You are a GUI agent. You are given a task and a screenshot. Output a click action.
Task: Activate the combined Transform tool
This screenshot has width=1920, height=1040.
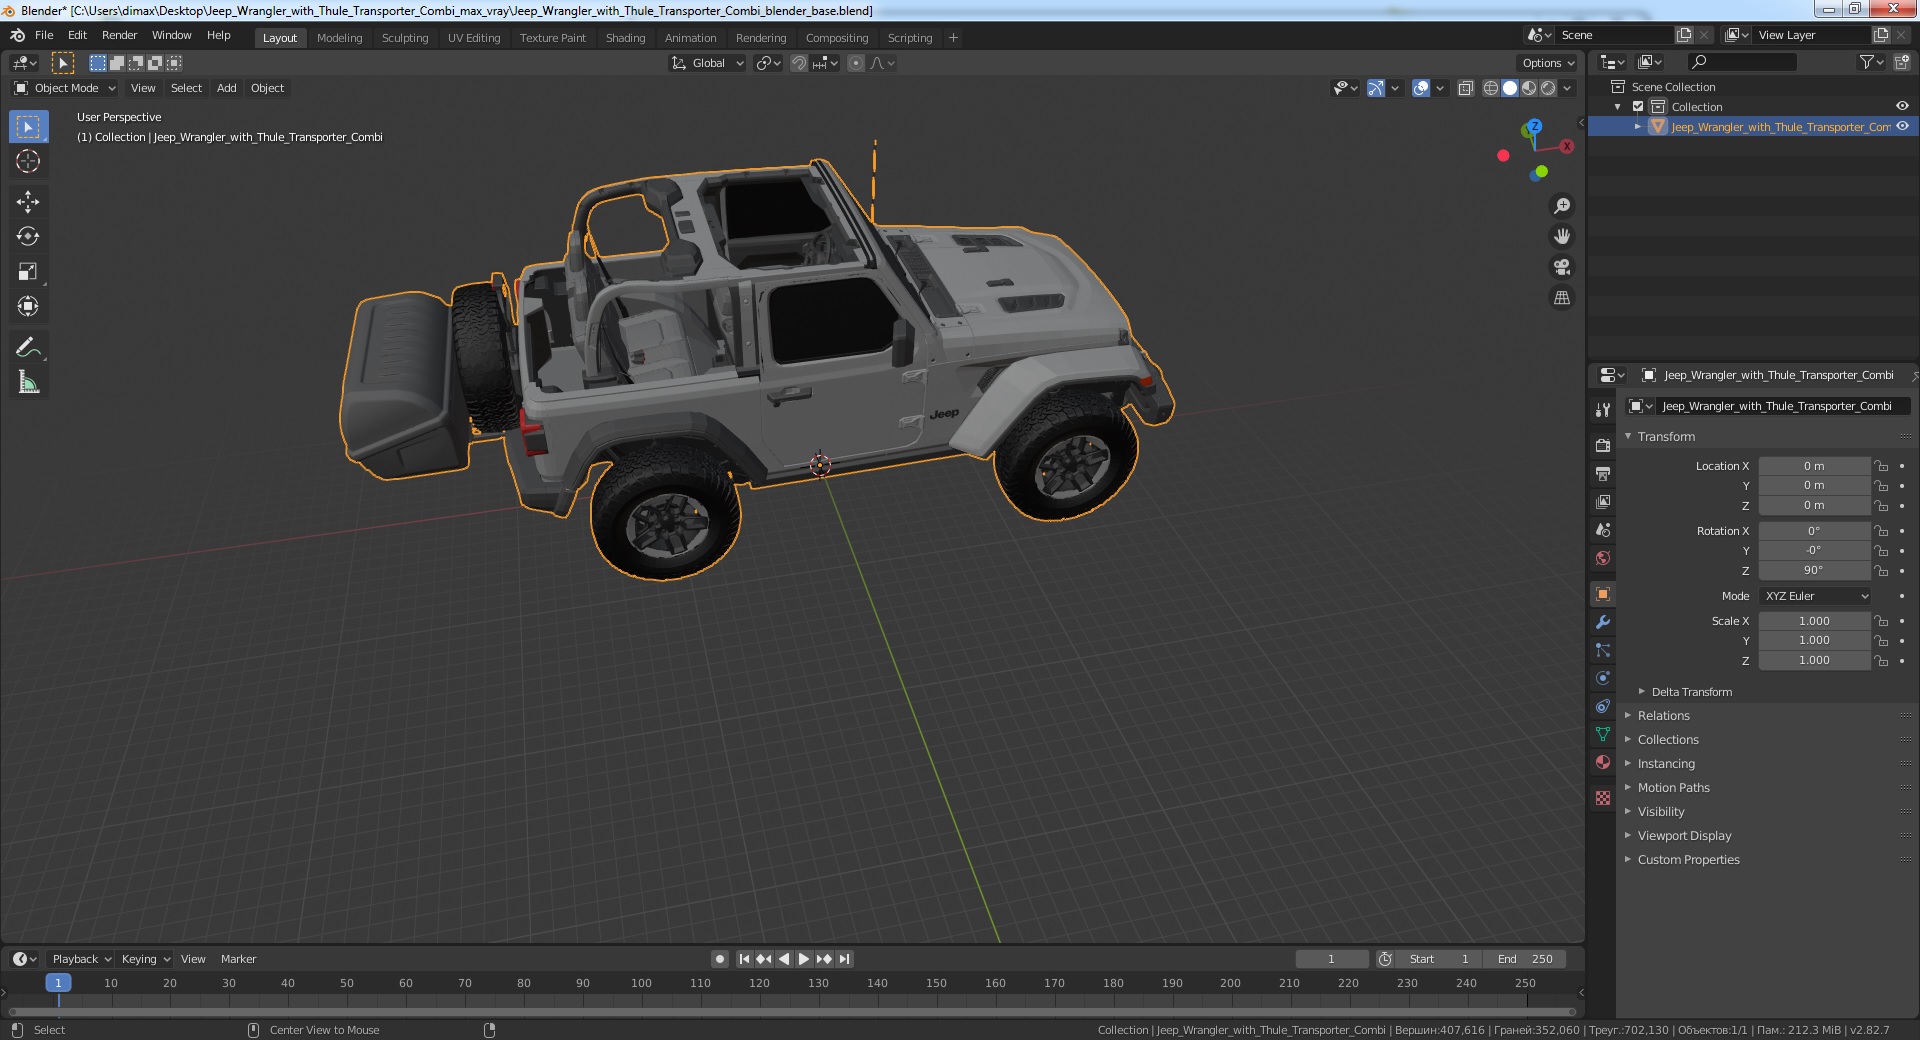28,306
